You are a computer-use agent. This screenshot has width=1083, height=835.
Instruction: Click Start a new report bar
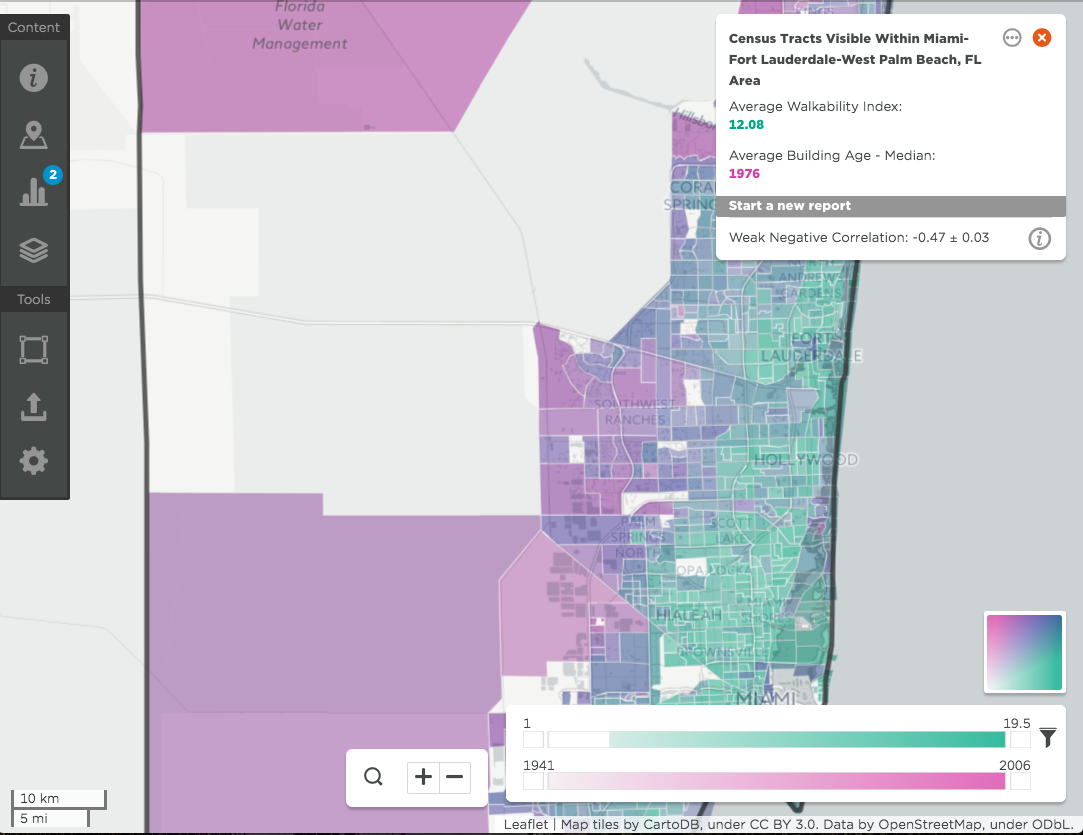890,206
